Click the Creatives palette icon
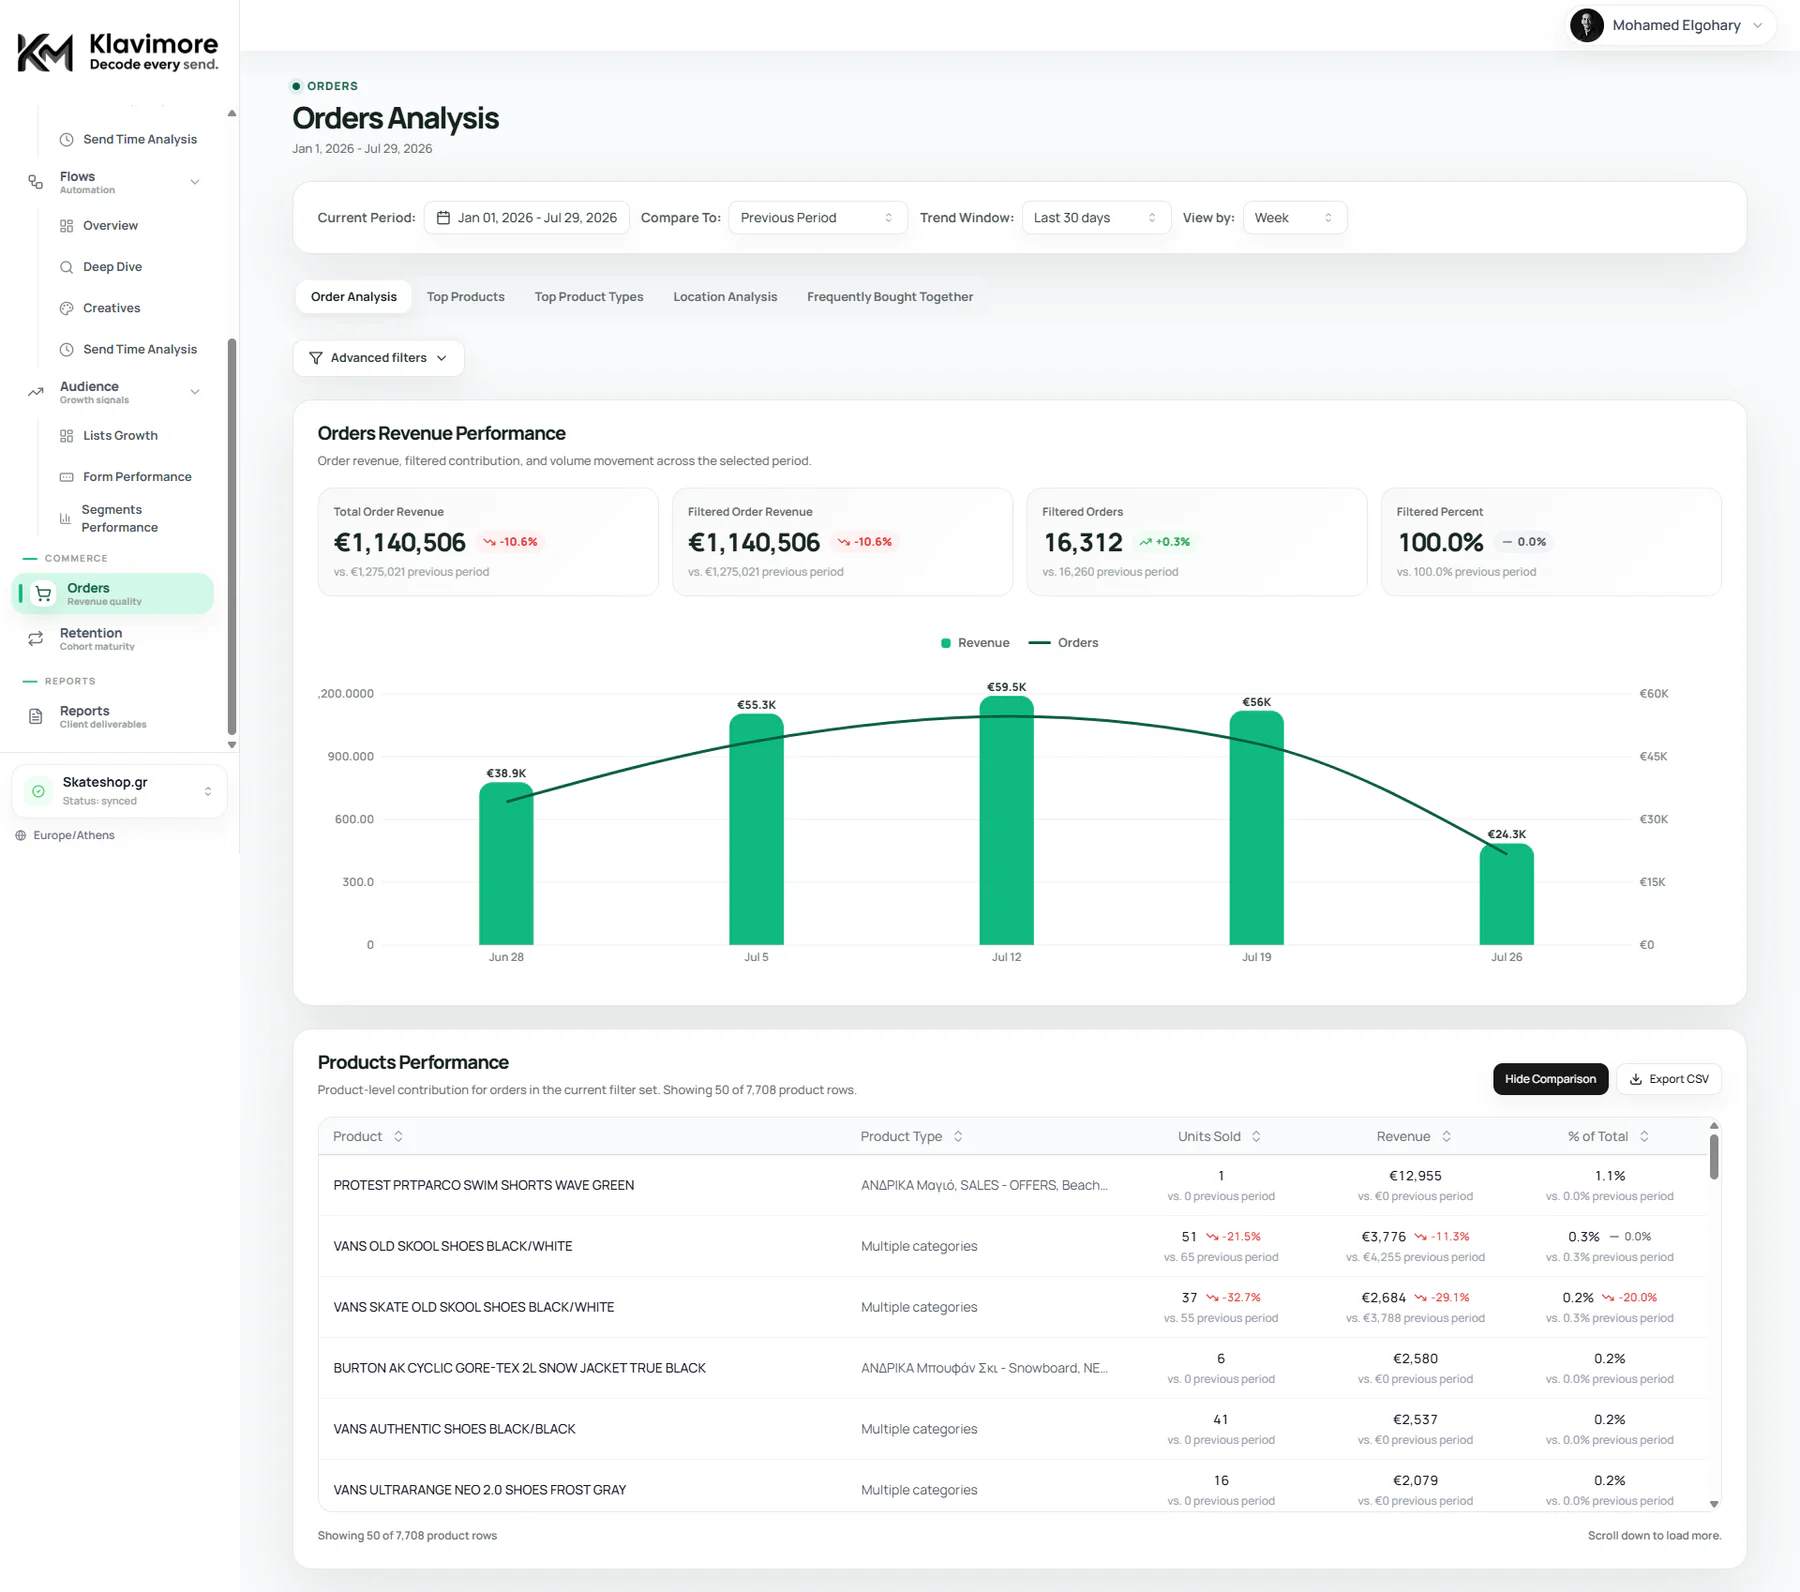Viewport: 1800px width, 1592px height. click(x=67, y=308)
